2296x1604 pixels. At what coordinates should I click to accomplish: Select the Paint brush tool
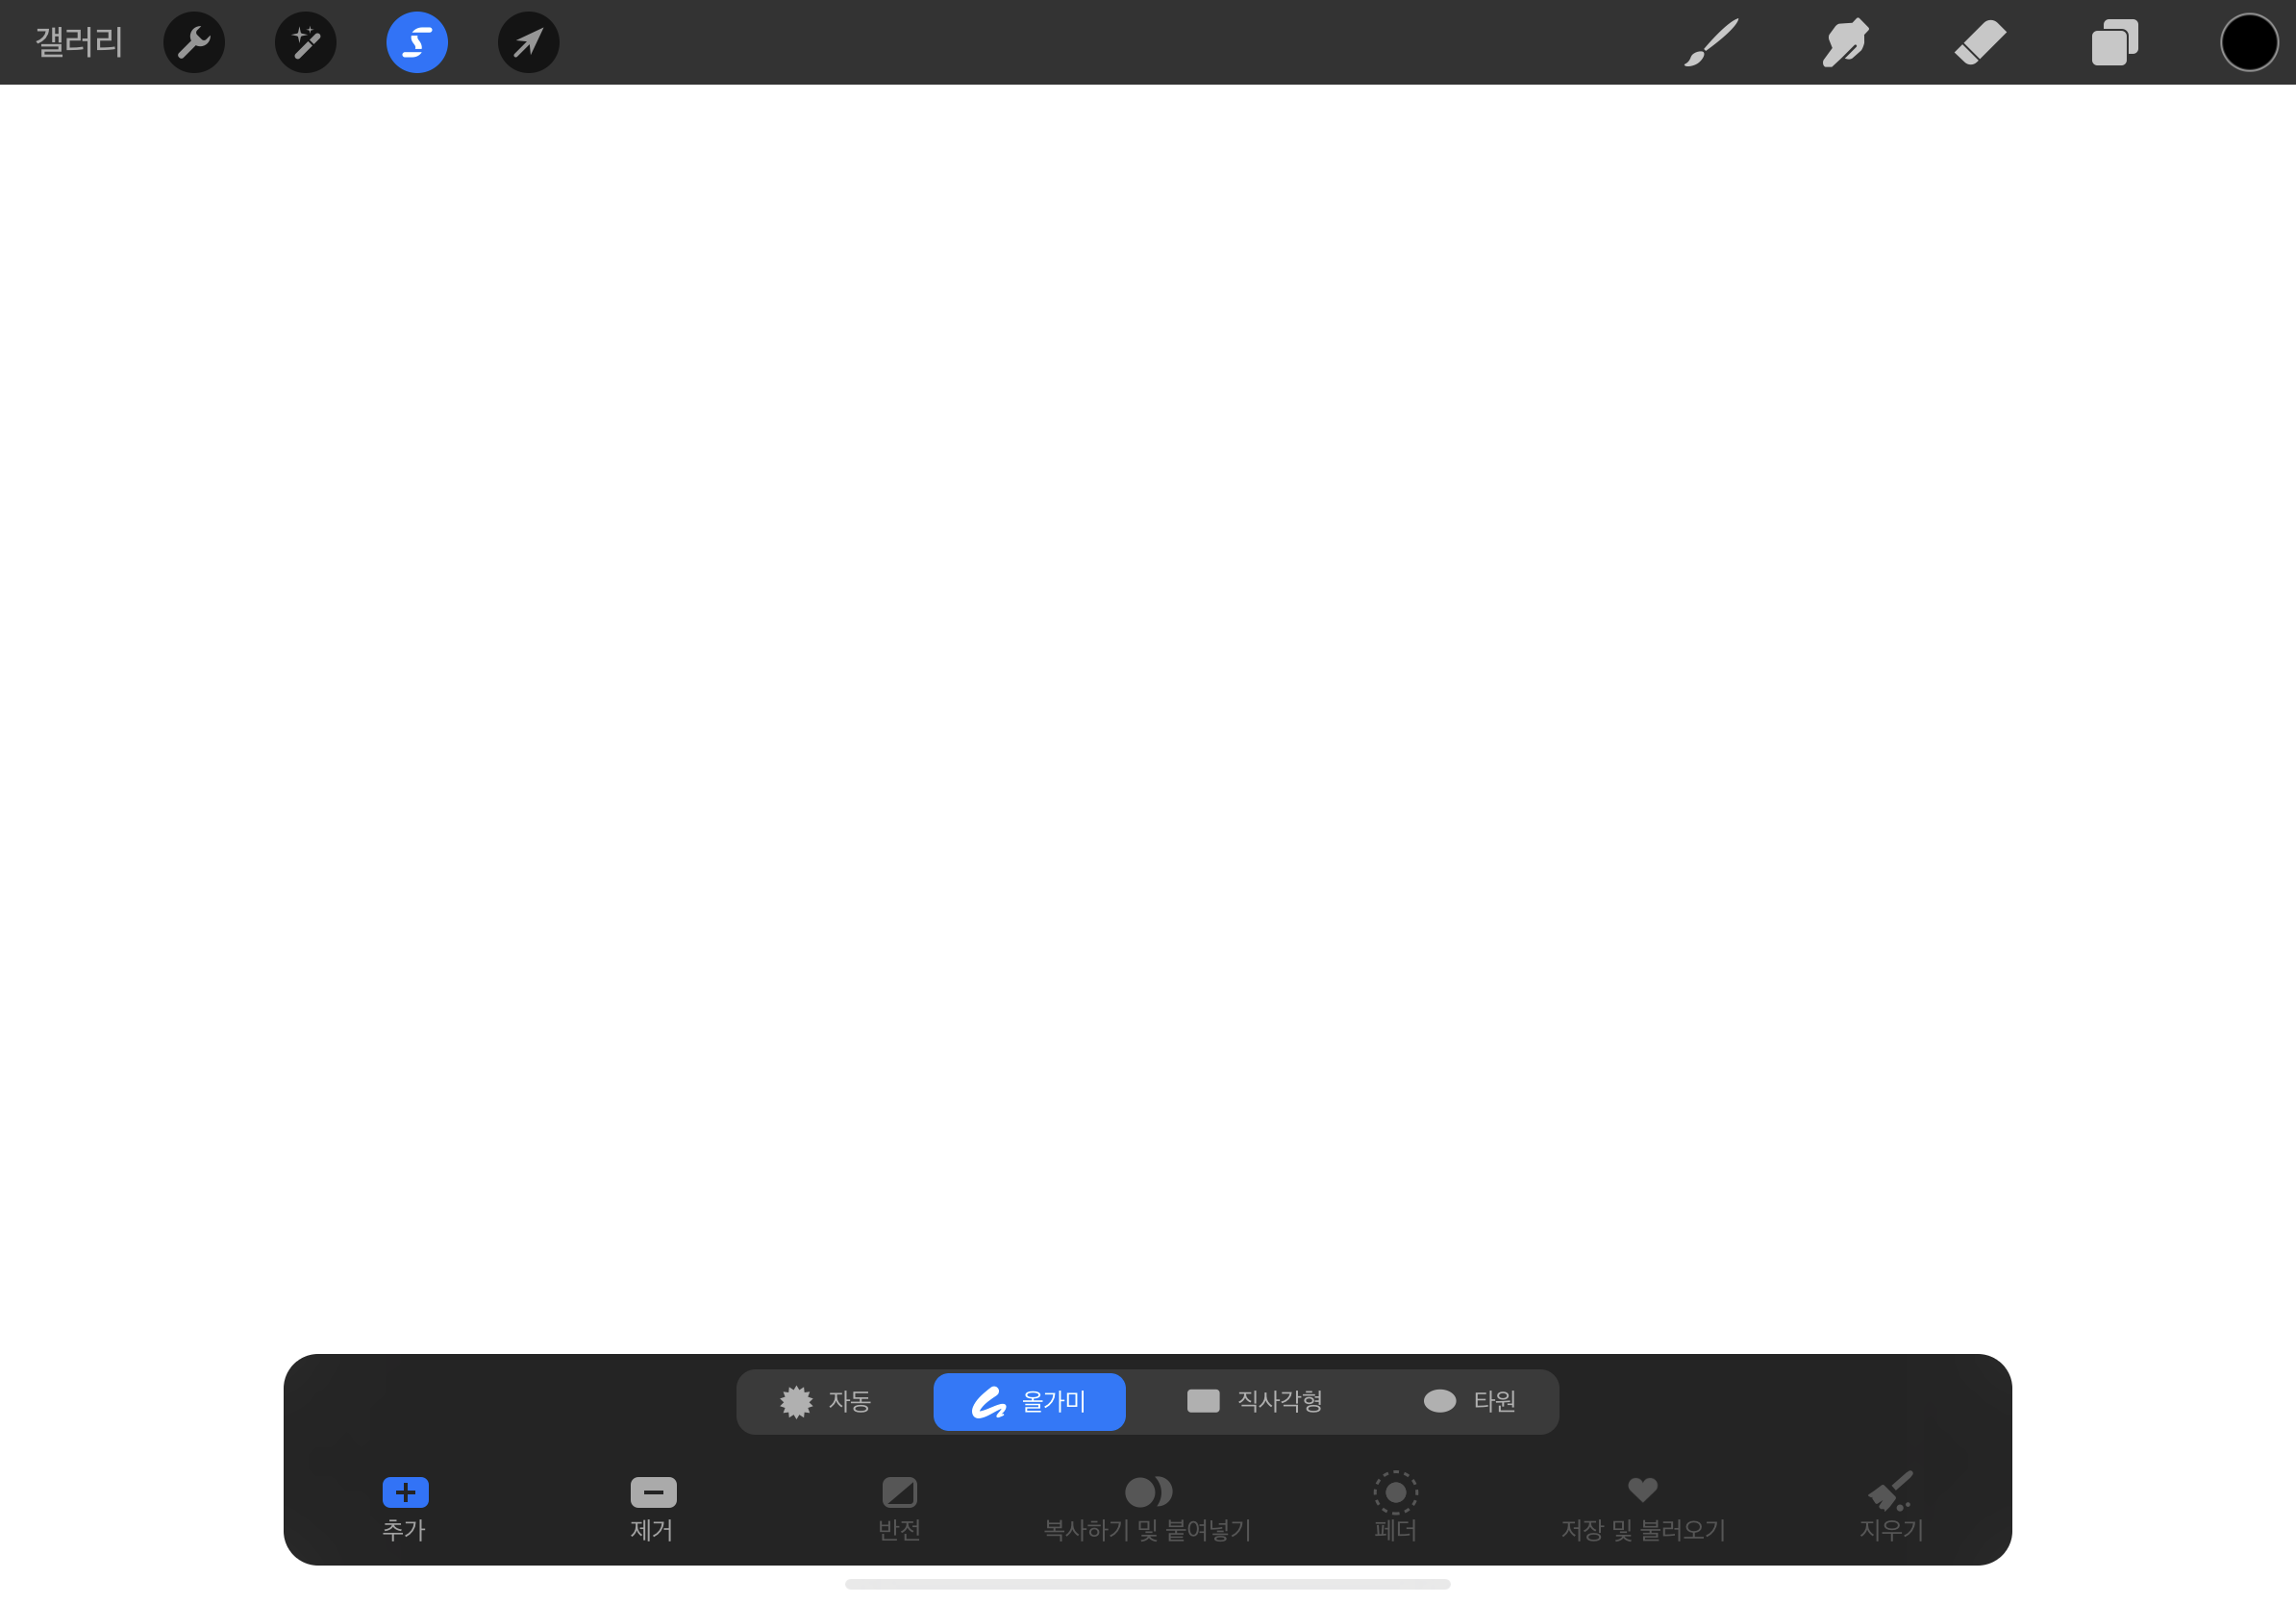[x=1711, y=43]
